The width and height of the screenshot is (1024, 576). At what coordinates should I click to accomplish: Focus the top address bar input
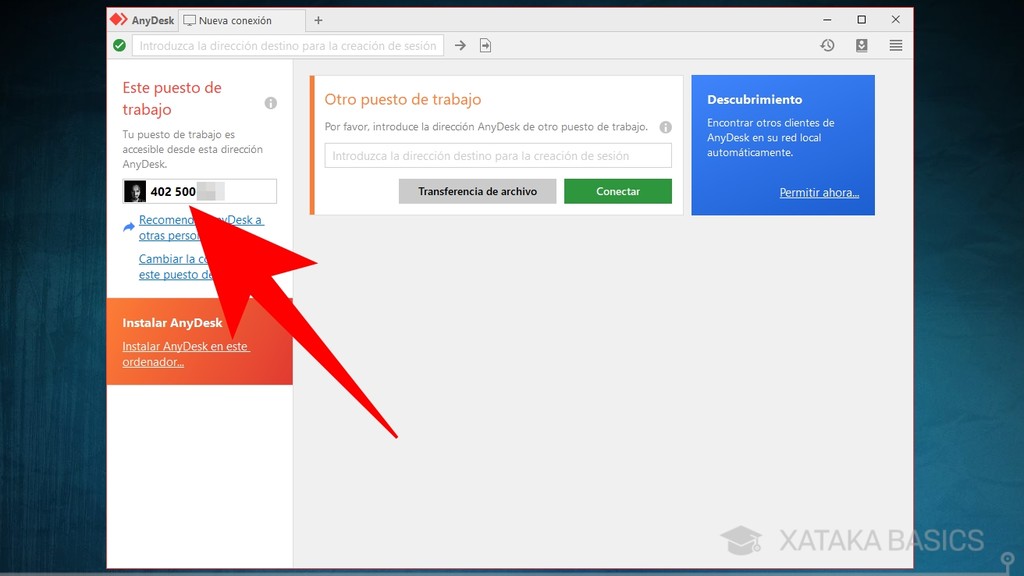(x=288, y=46)
